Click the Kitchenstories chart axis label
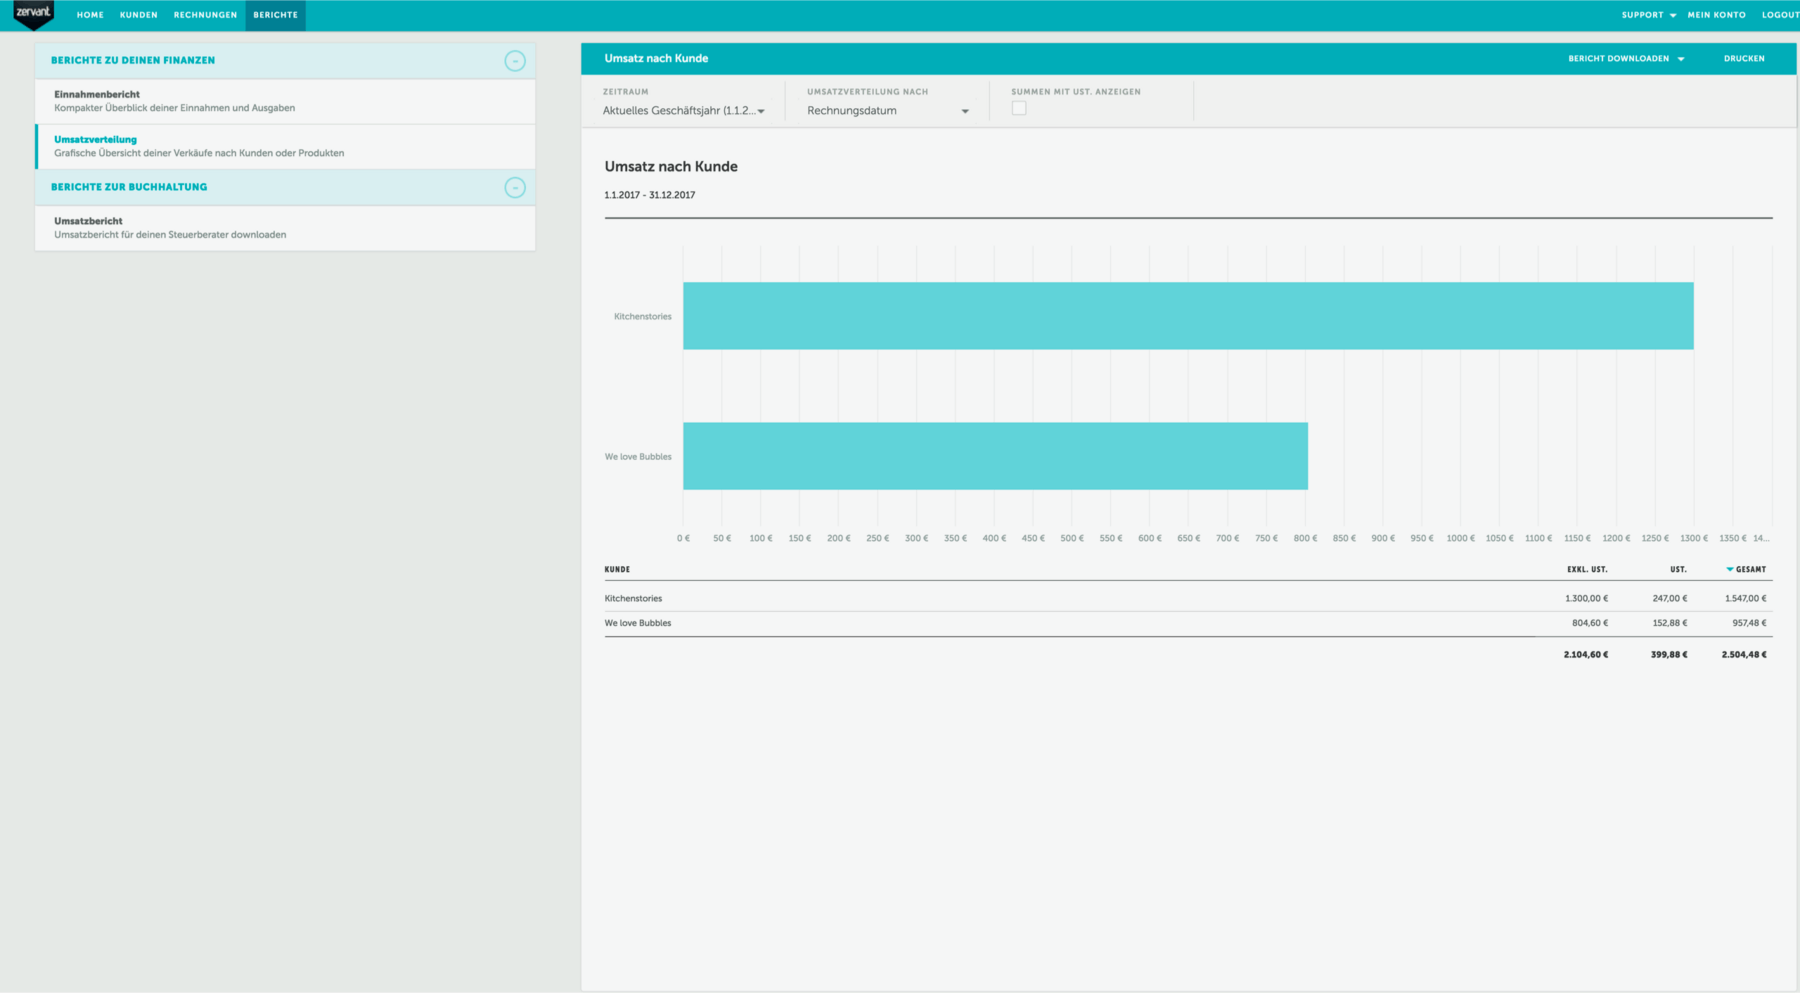The height and width of the screenshot is (993, 1800). pyautogui.click(x=642, y=316)
